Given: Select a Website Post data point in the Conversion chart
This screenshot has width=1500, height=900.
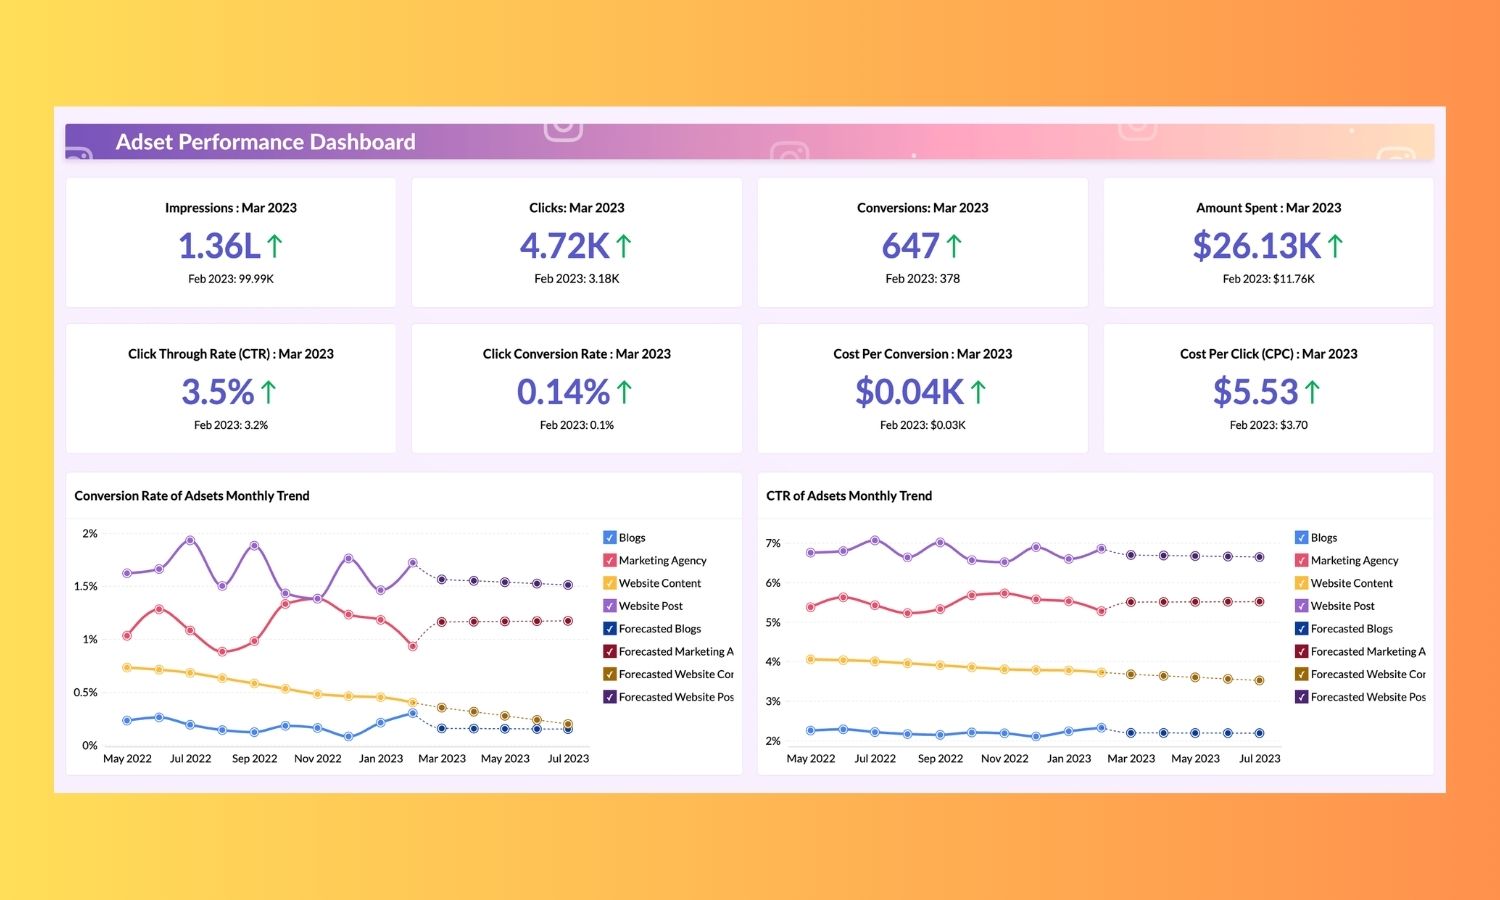Looking at the screenshot, I should (188, 539).
